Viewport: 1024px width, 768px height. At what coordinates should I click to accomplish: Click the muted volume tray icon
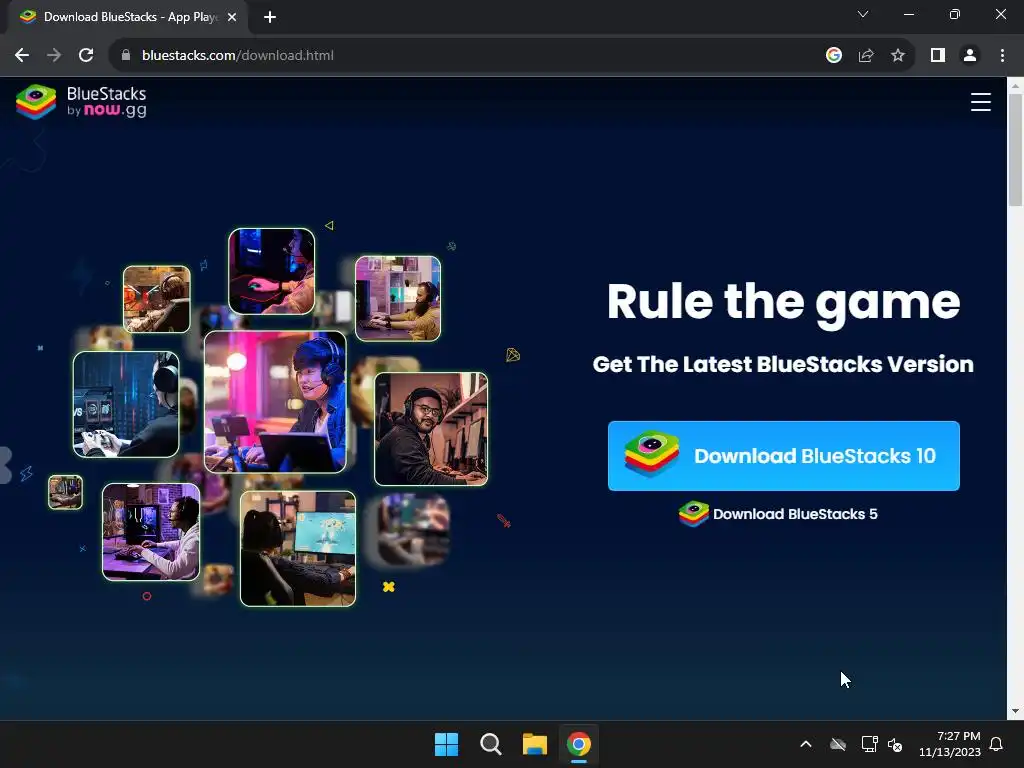pyautogui.click(x=895, y=744)
